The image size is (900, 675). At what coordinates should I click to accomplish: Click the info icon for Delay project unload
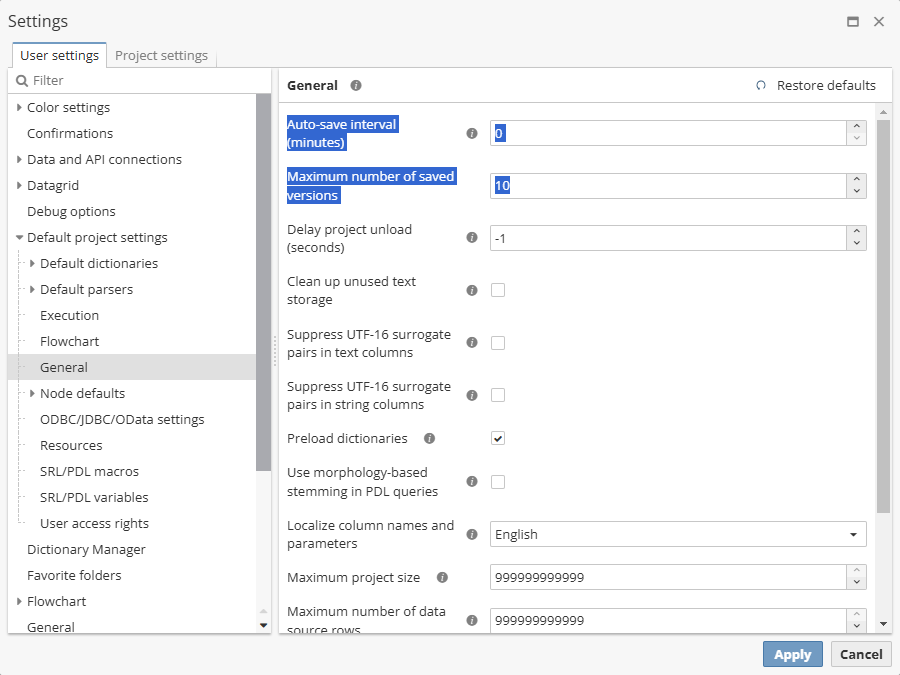coord(471,237)
